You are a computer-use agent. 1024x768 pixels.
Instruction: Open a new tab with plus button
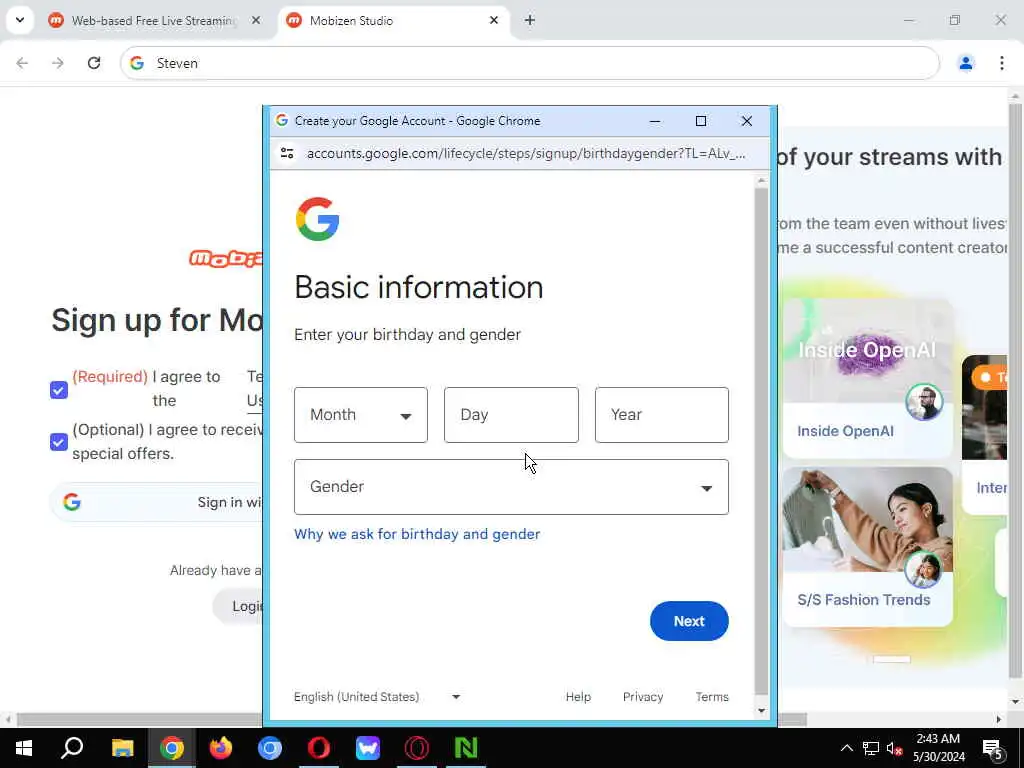pos(530,21)
